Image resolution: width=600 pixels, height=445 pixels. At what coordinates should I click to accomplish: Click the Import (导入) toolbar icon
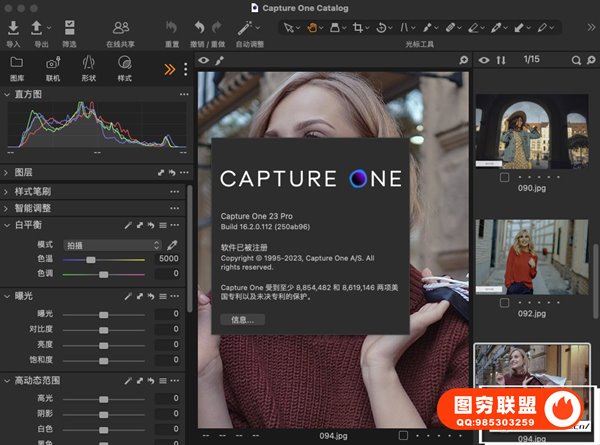[13, 28]
